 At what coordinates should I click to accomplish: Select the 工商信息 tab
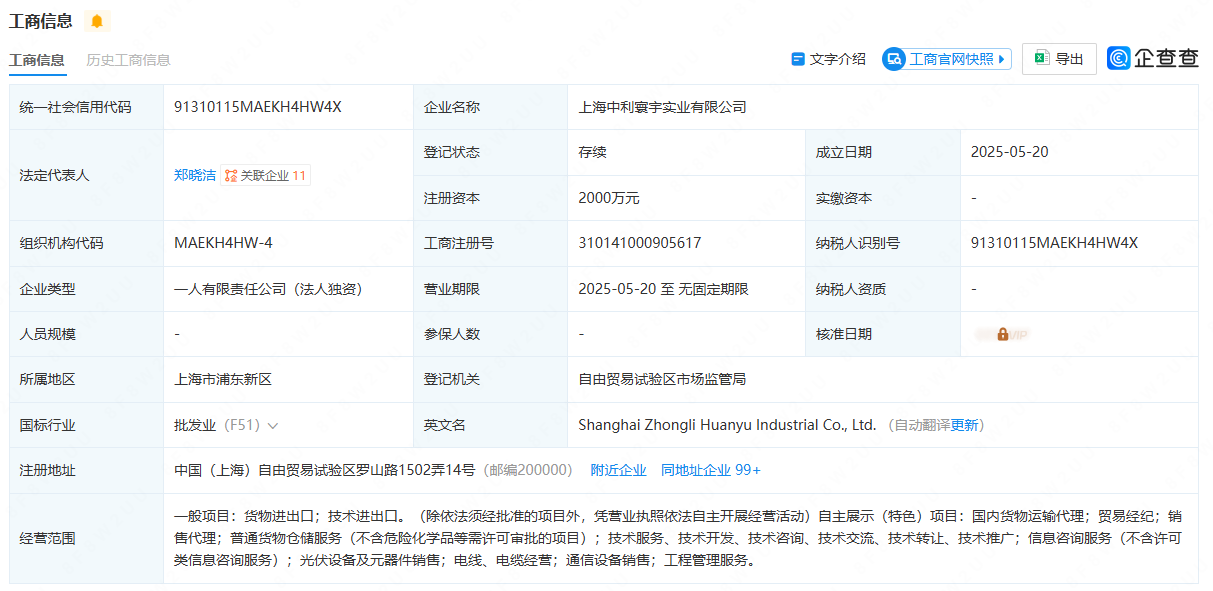(37, 60)
